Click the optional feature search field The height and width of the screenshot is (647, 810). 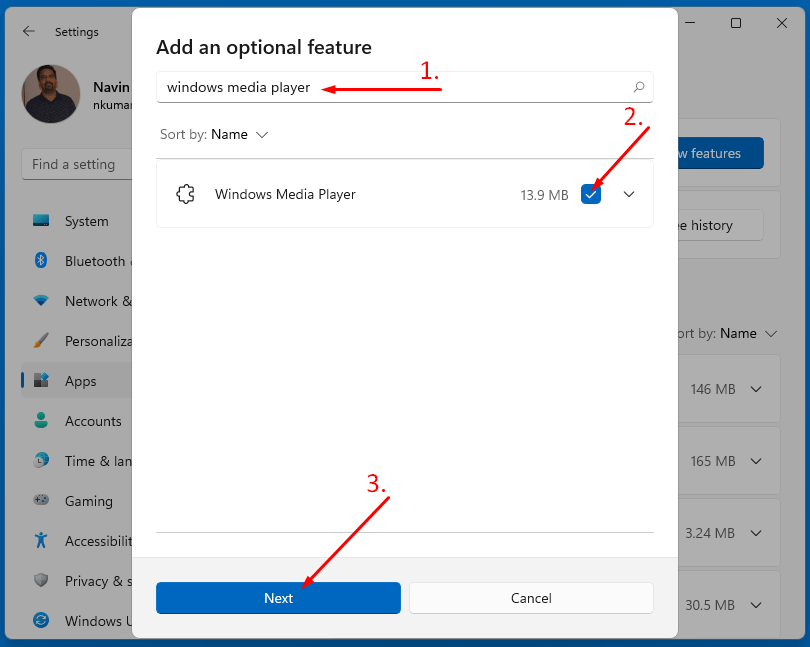pos(405,87)
